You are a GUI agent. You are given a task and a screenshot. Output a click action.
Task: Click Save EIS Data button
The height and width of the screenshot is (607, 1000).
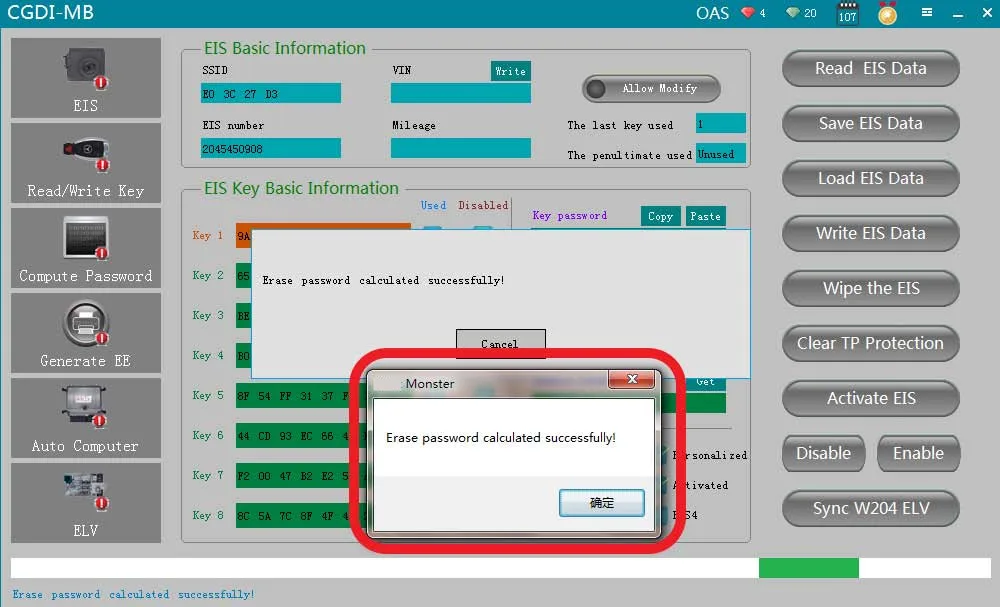click(x=871, y=123)
